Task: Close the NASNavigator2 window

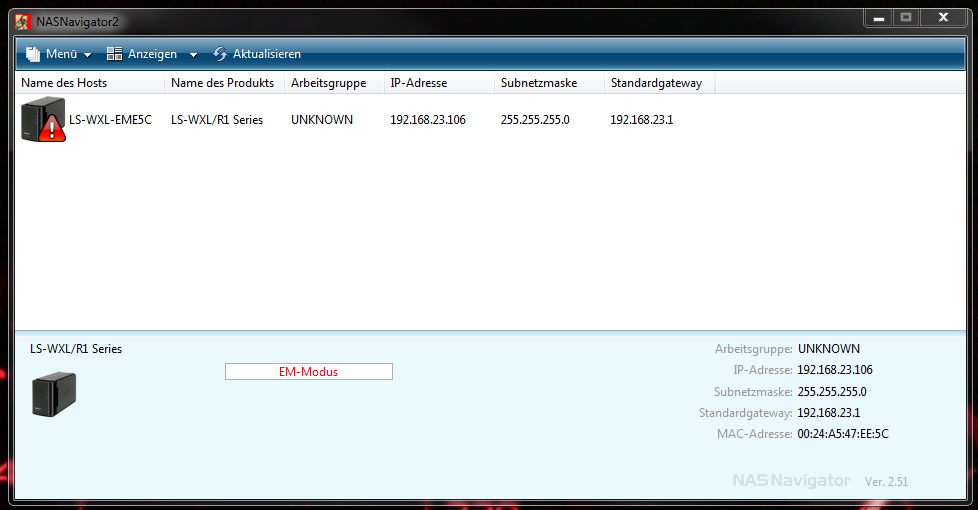Action: [x=943, y=18]
